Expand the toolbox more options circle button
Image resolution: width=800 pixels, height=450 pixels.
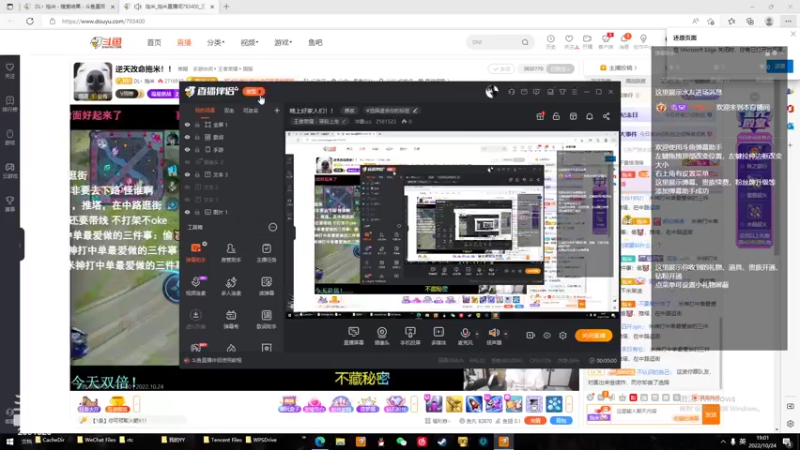click(273, 227)
